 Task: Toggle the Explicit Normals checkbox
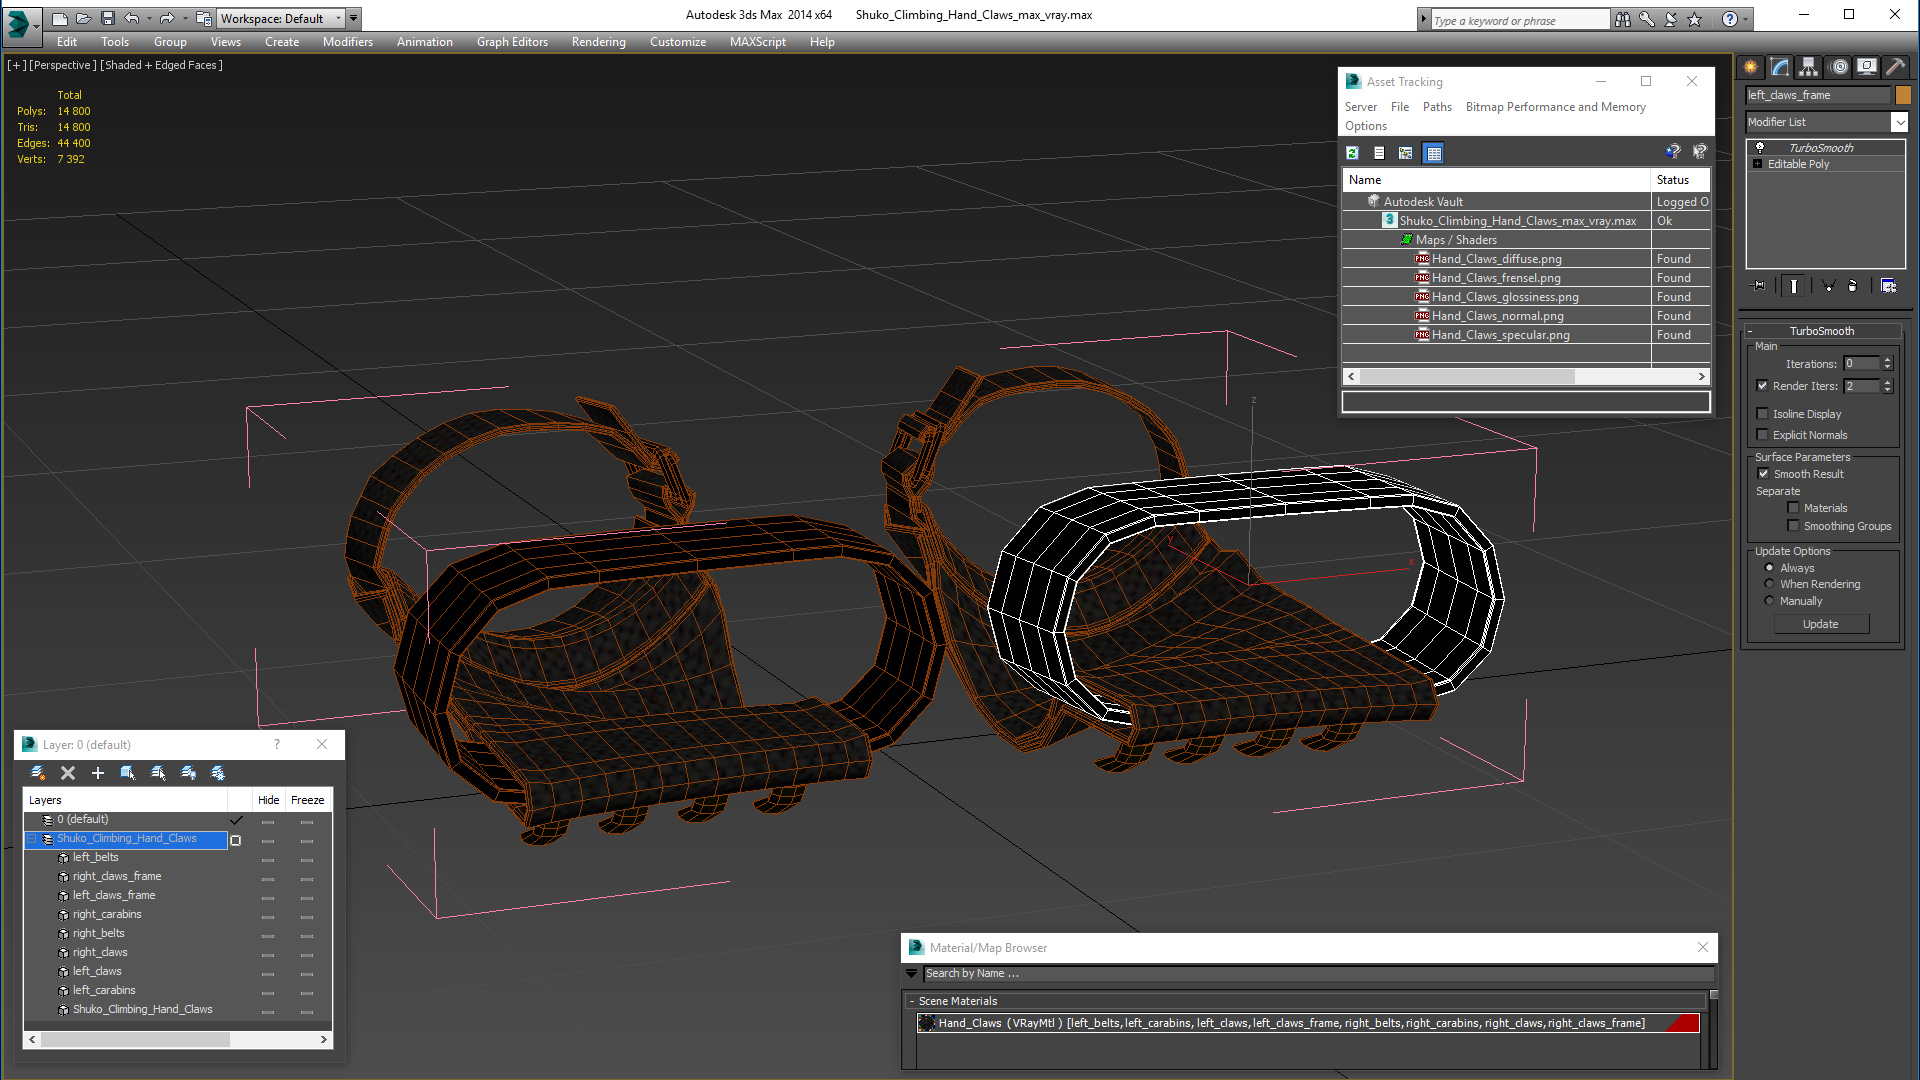coord(1763,435)
